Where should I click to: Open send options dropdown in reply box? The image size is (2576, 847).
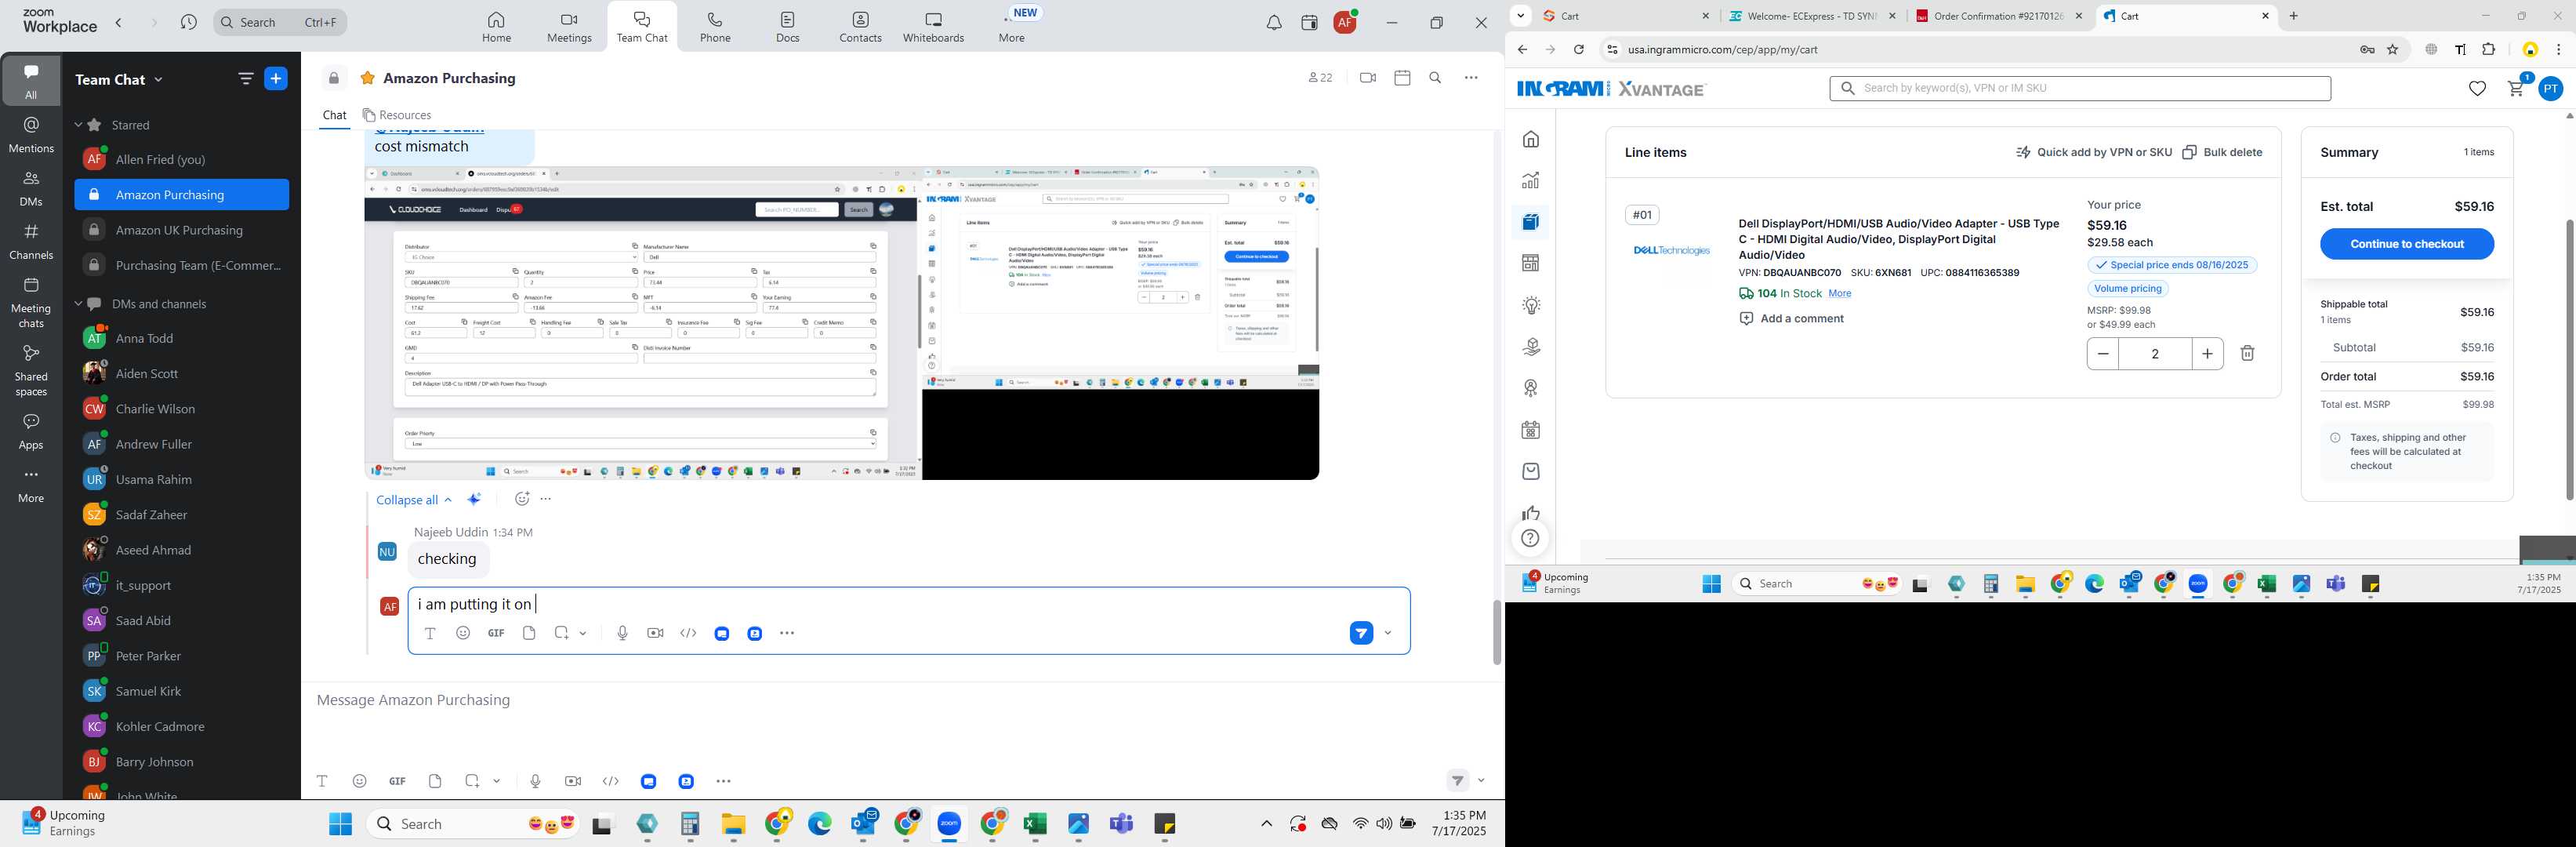point(1388,633)
